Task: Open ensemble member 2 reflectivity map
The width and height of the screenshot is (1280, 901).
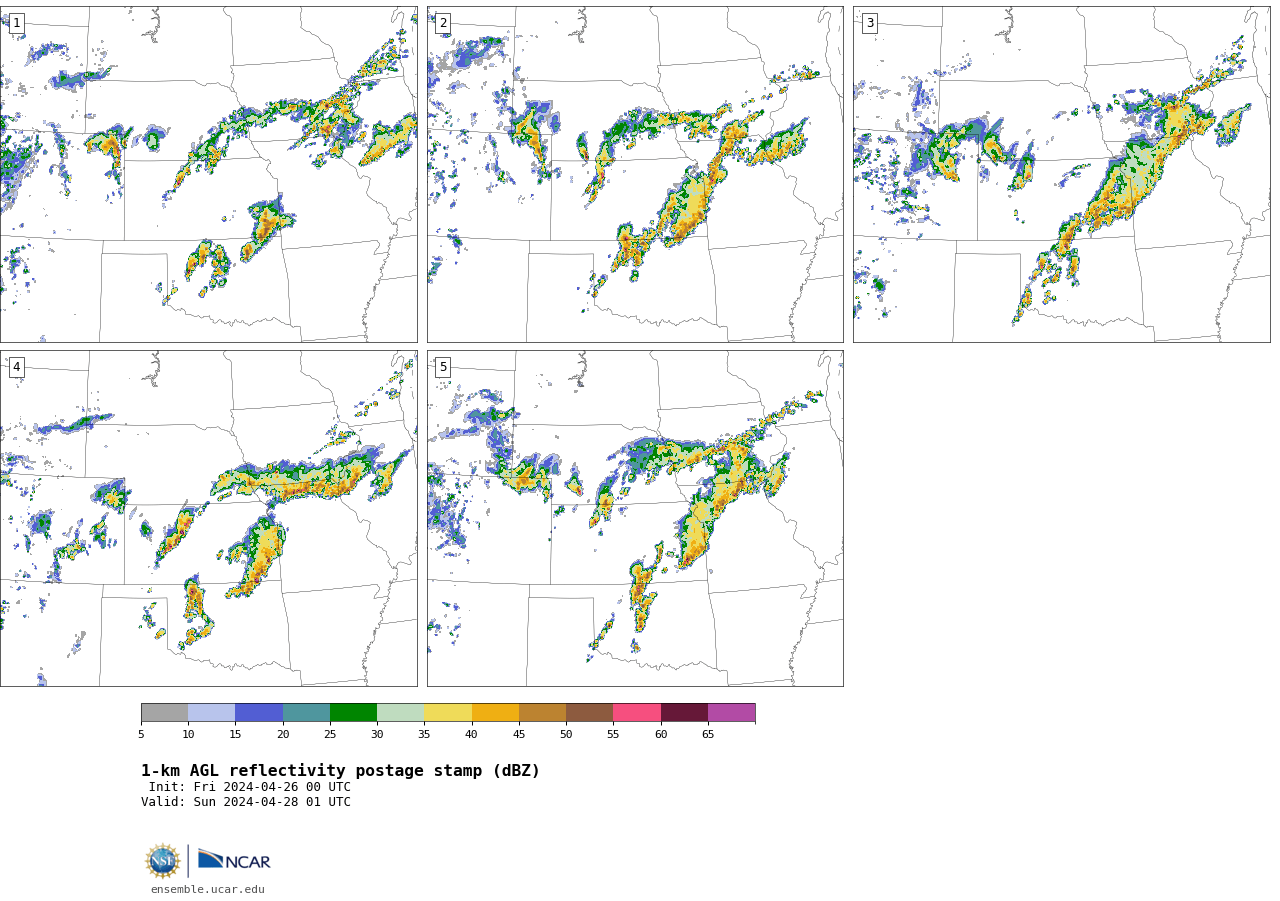Action: point(635,174)
